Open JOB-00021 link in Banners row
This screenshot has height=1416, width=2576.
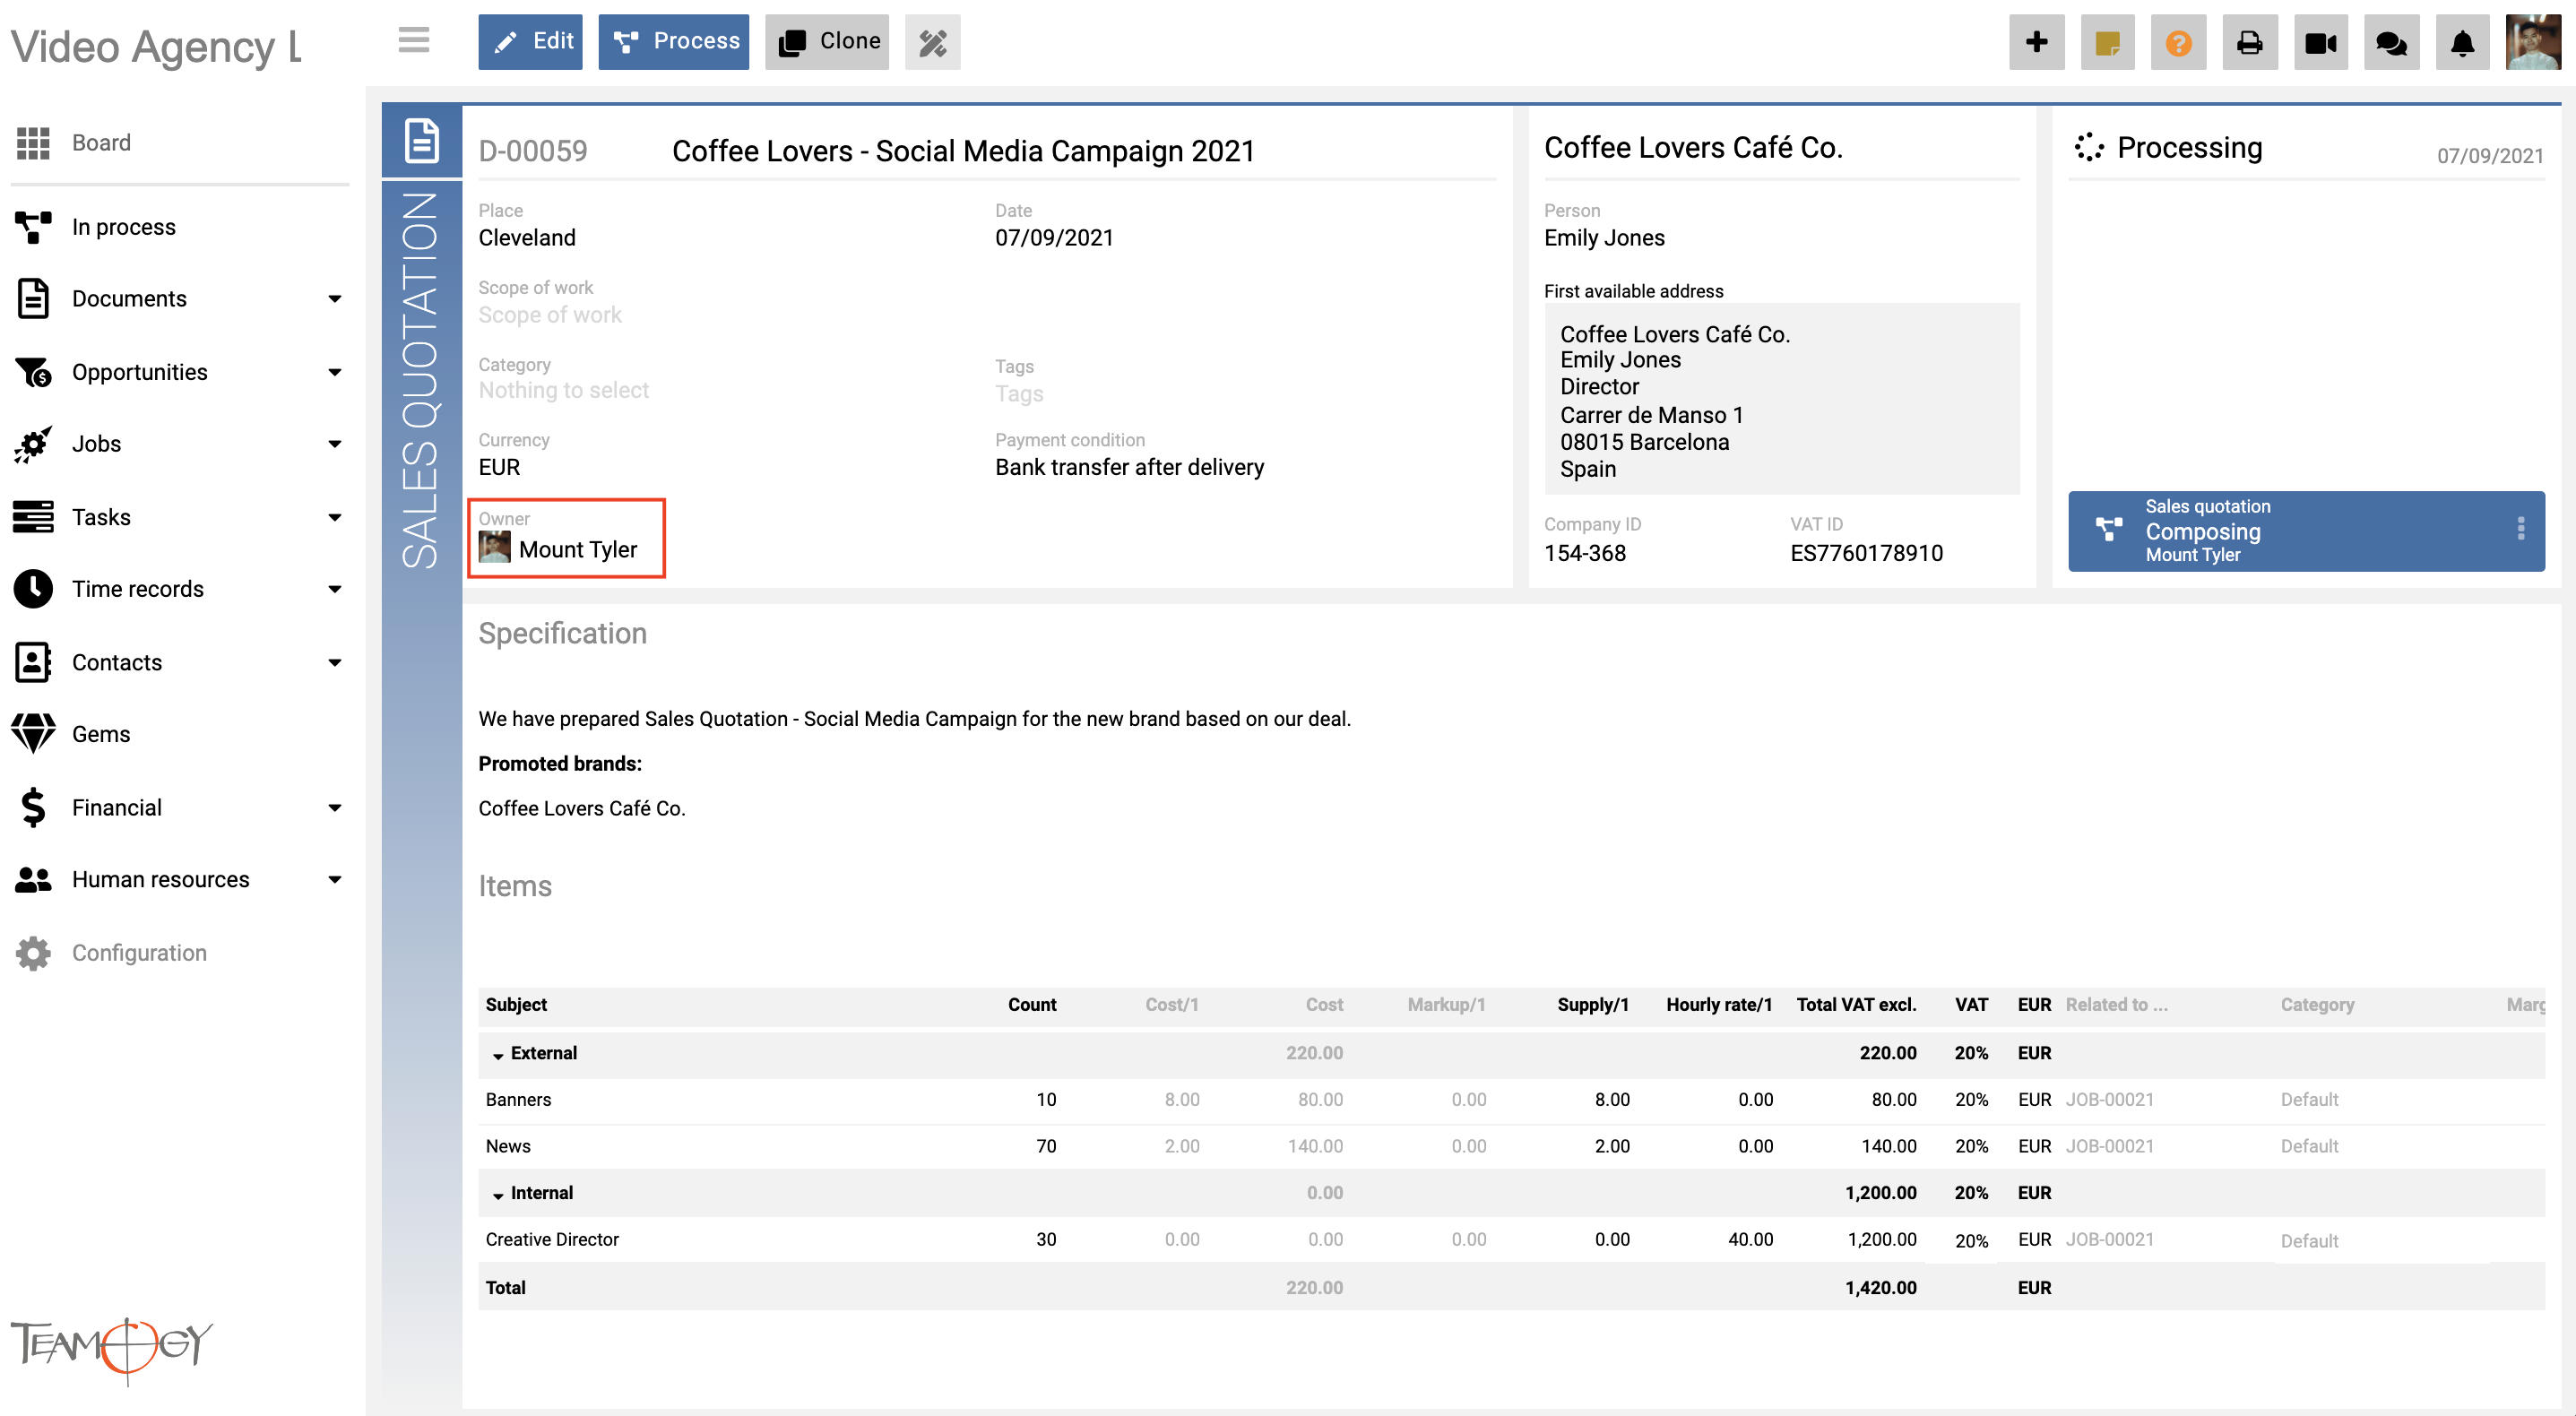[2109, 1100]
